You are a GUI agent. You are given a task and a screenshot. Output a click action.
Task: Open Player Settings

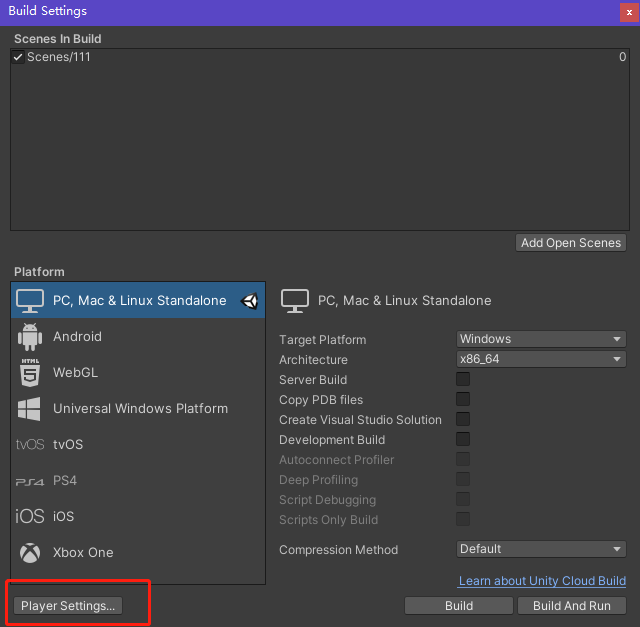pos(68,606)
